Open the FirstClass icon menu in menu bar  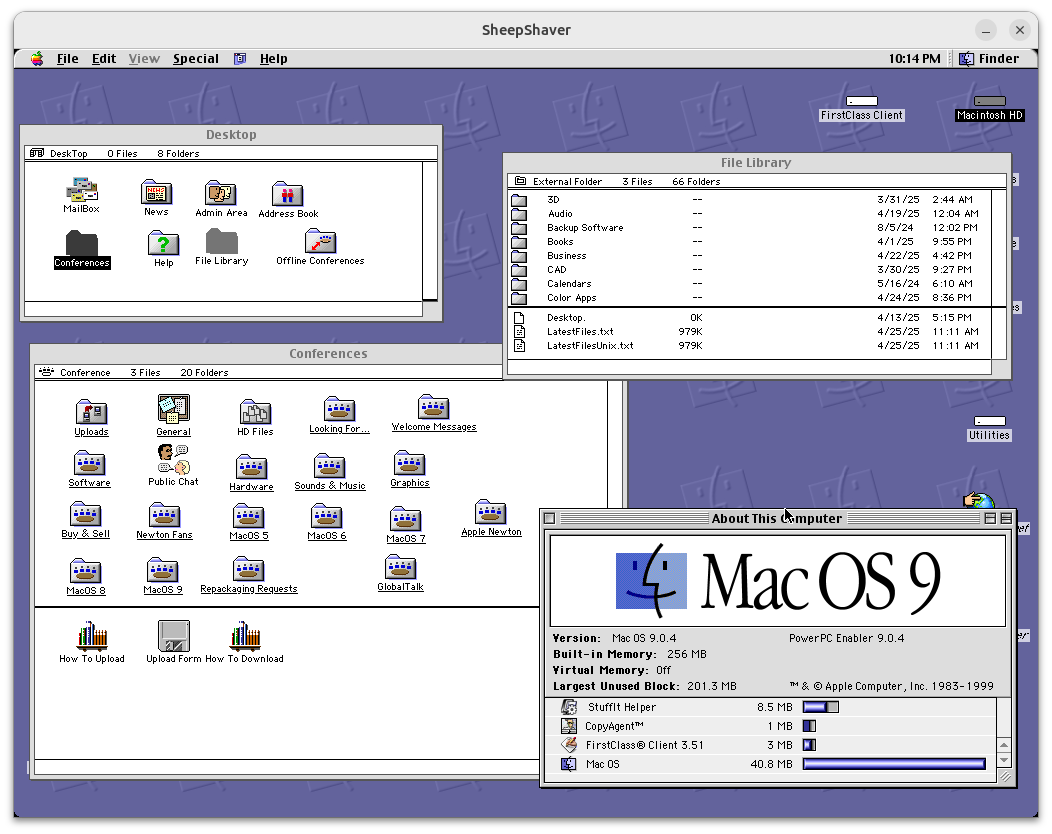tap(240, 58)
